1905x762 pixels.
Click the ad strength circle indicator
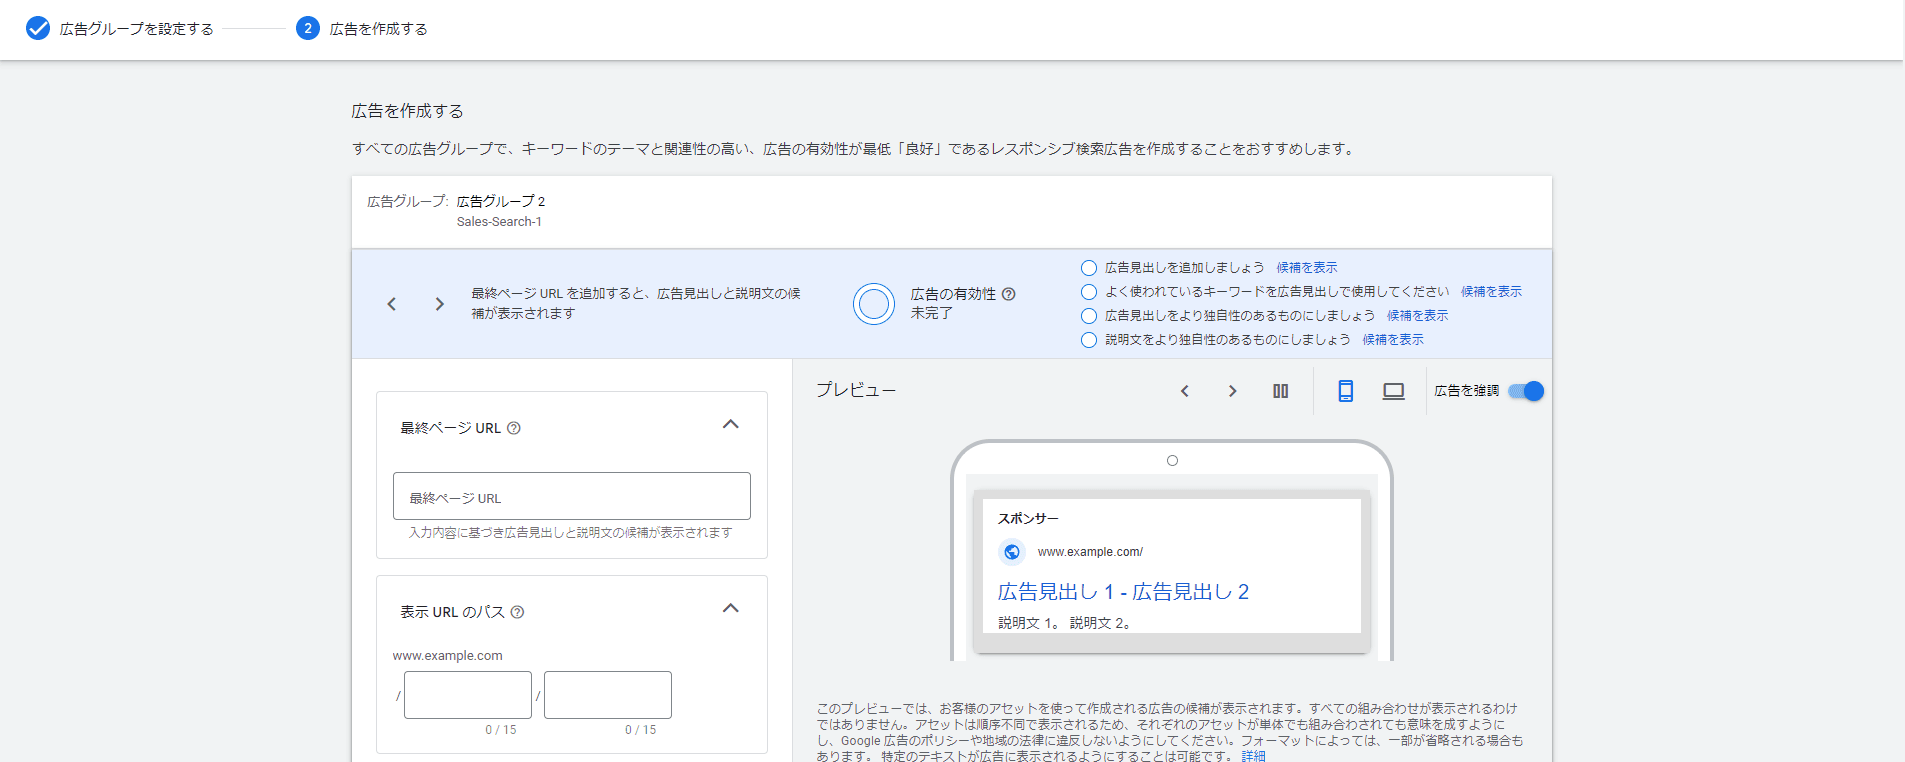pyautogui.click(x=874, y=304)
